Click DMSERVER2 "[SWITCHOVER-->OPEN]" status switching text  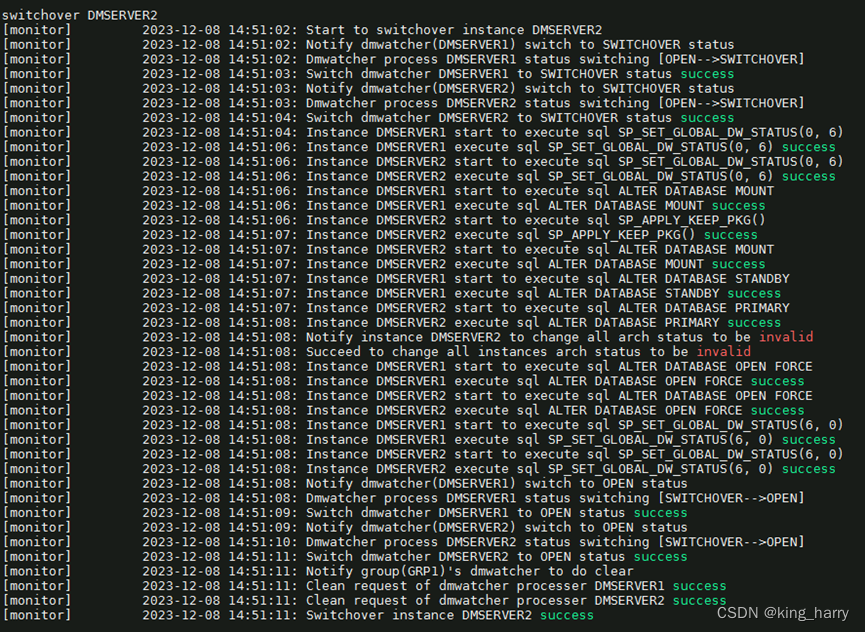click(x=731, y=542)
